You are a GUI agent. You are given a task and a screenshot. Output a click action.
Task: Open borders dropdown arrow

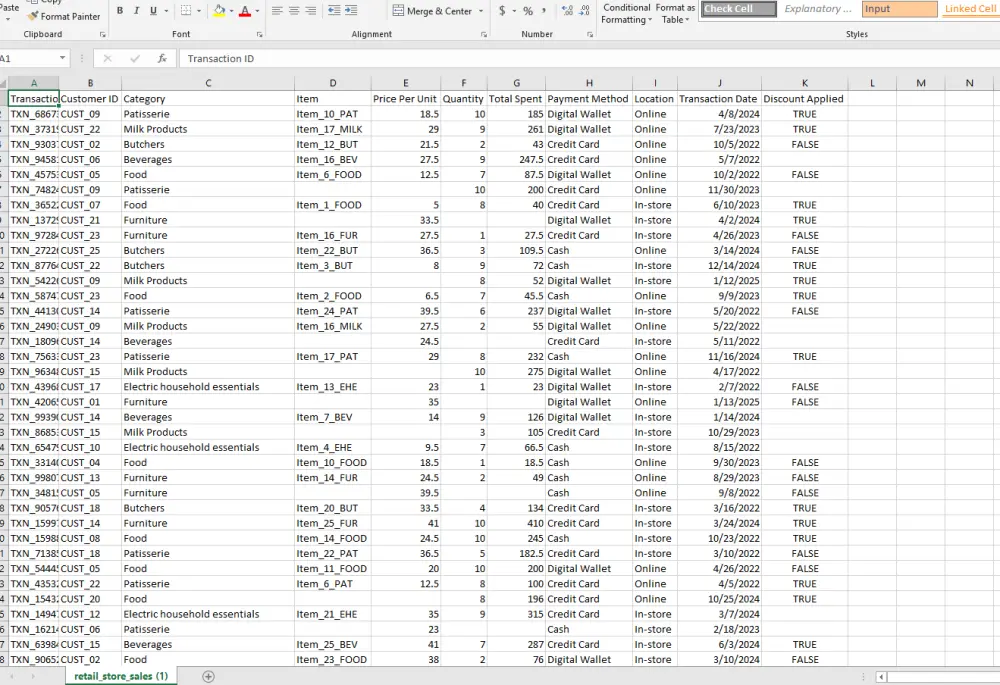point(198,11)
